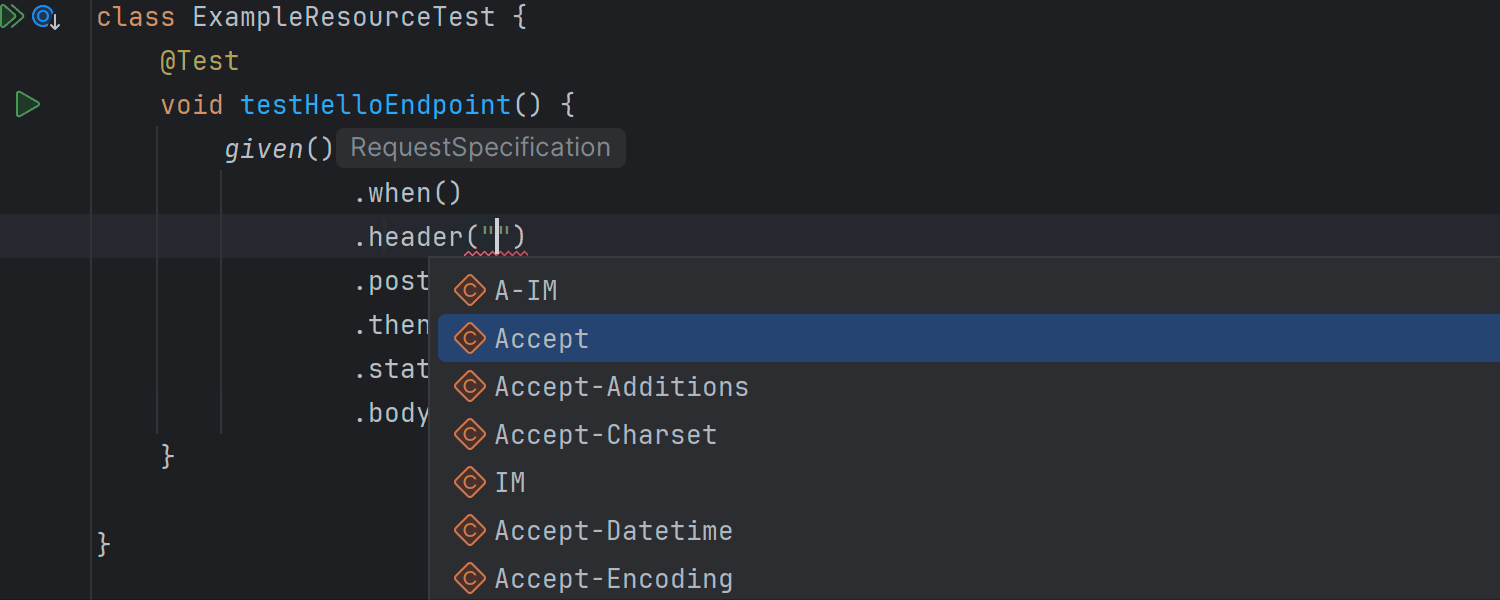
Task: Select the IM header suggestion
Action: point(968,483)
